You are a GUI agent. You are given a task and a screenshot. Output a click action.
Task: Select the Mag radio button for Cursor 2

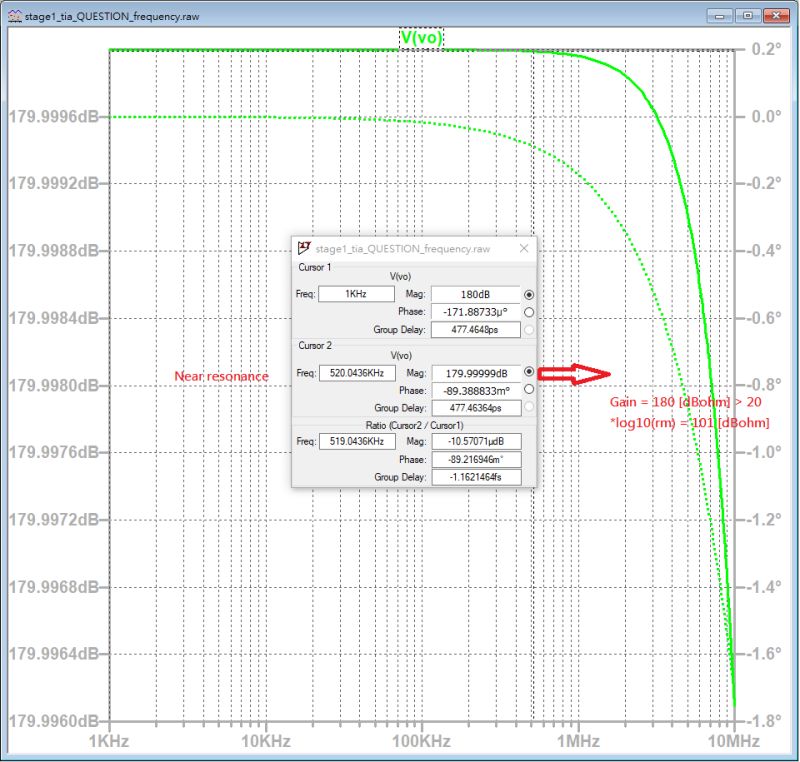(x=529, y=371)
